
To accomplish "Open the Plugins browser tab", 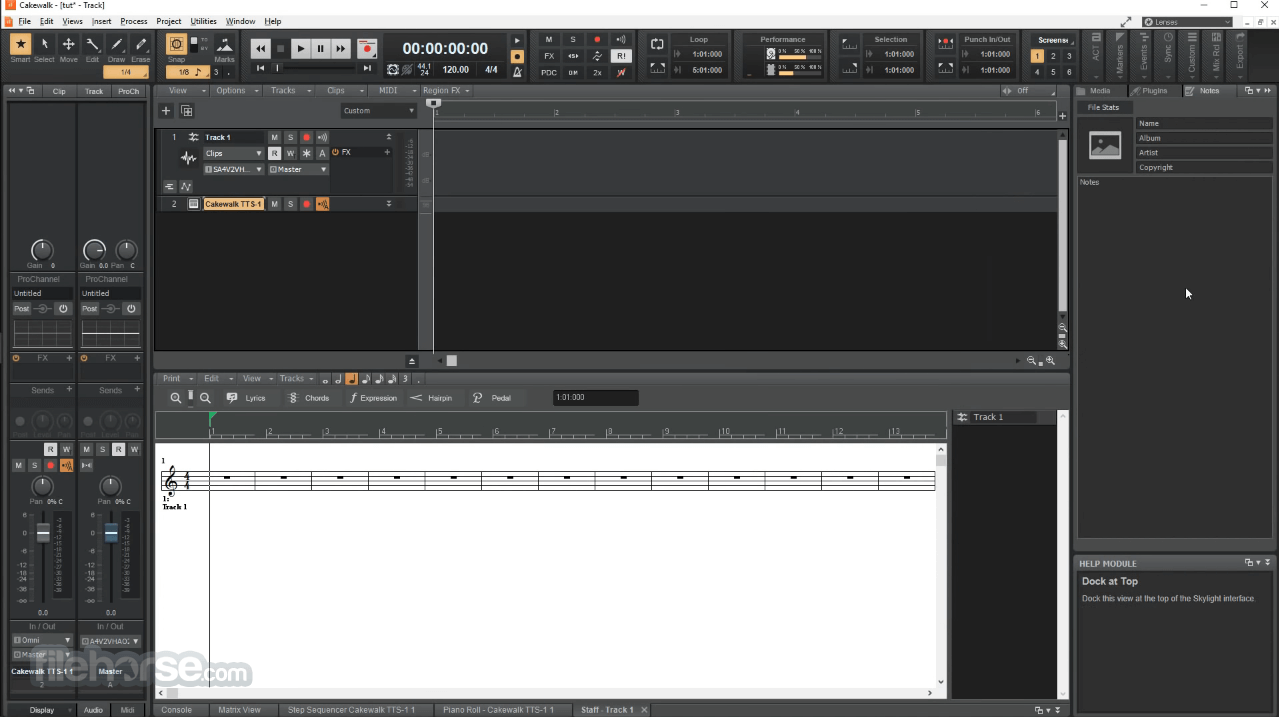I will pos(1155,91).
